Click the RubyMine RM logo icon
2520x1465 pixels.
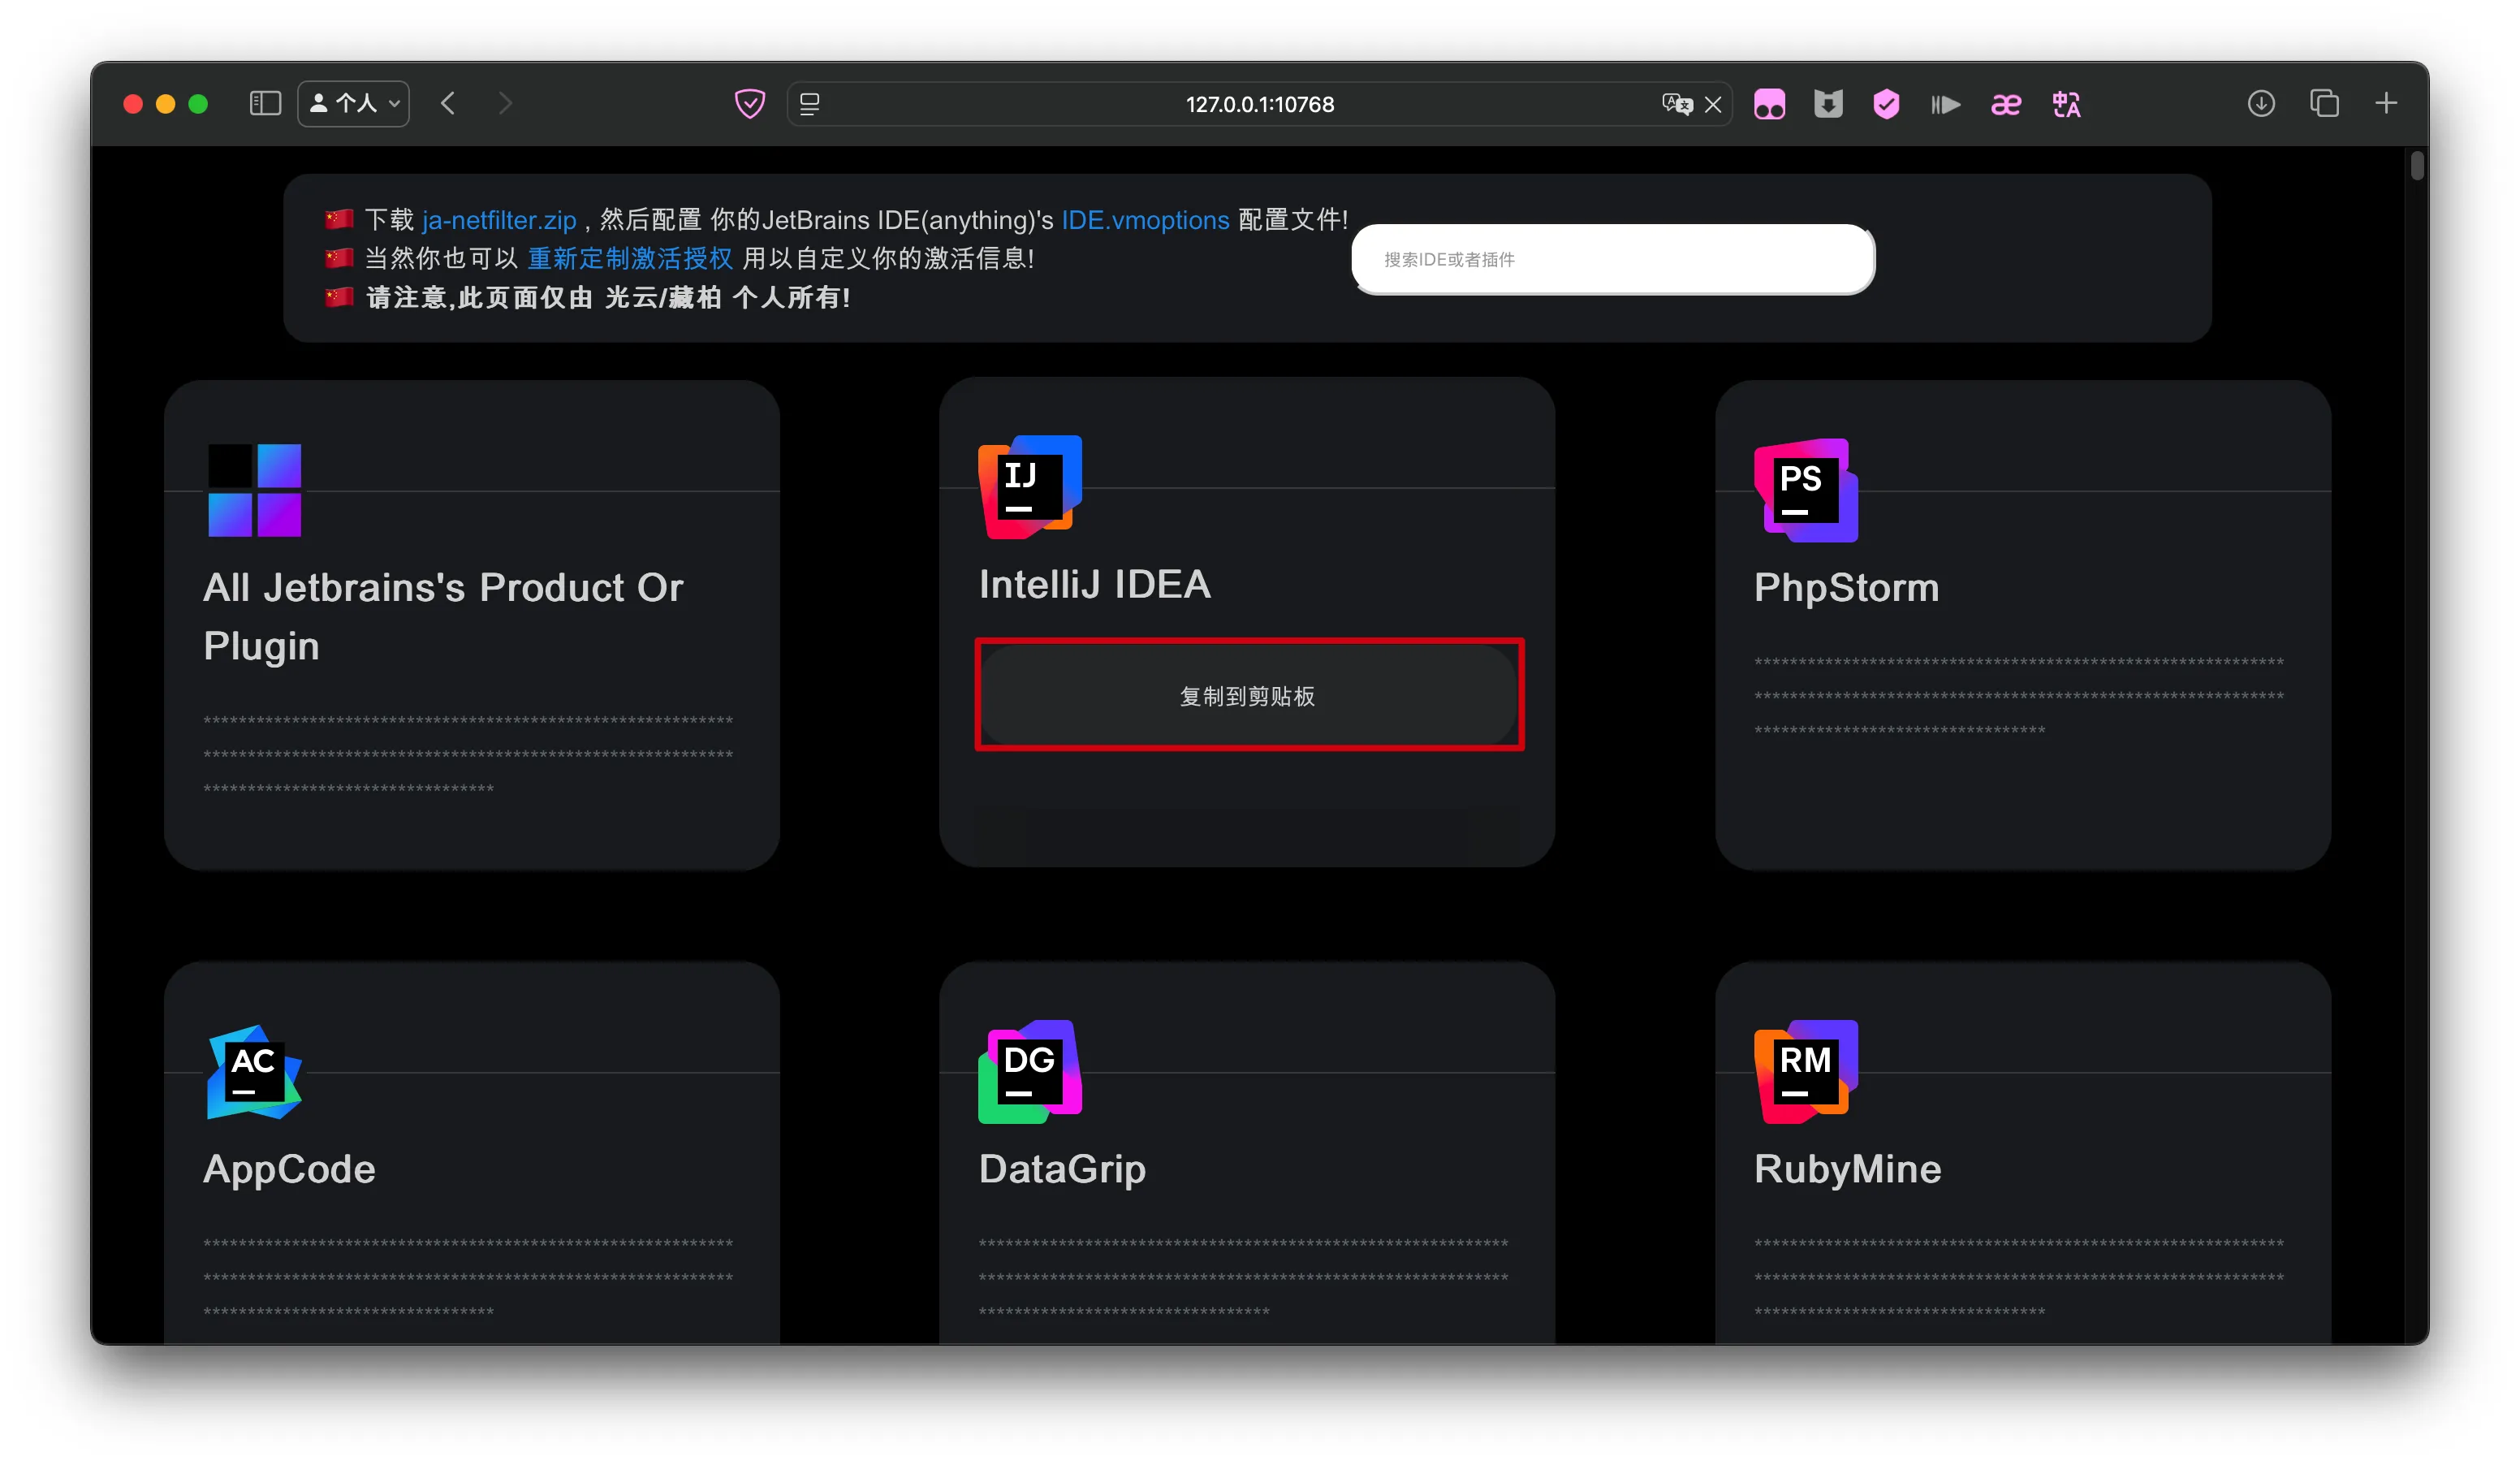coord(1806,1071)
